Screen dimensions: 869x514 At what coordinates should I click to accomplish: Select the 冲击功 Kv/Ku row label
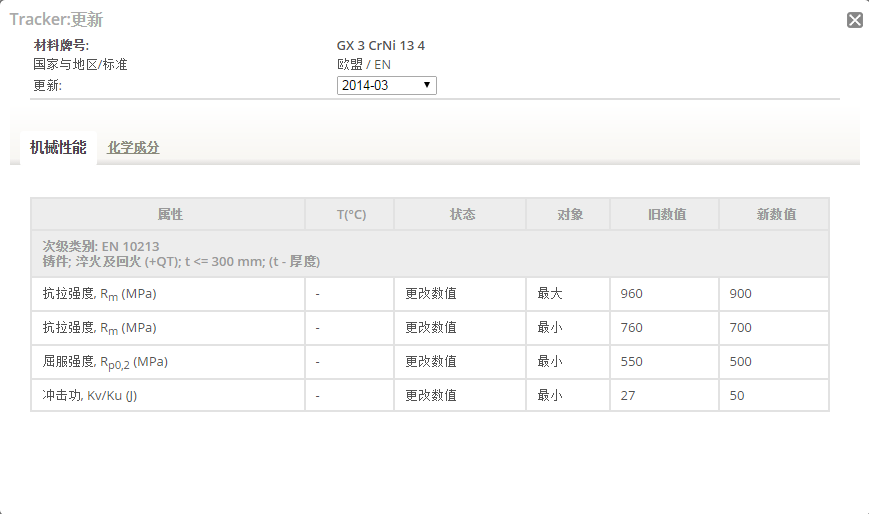pyautogui.click(x=85, y=395)
